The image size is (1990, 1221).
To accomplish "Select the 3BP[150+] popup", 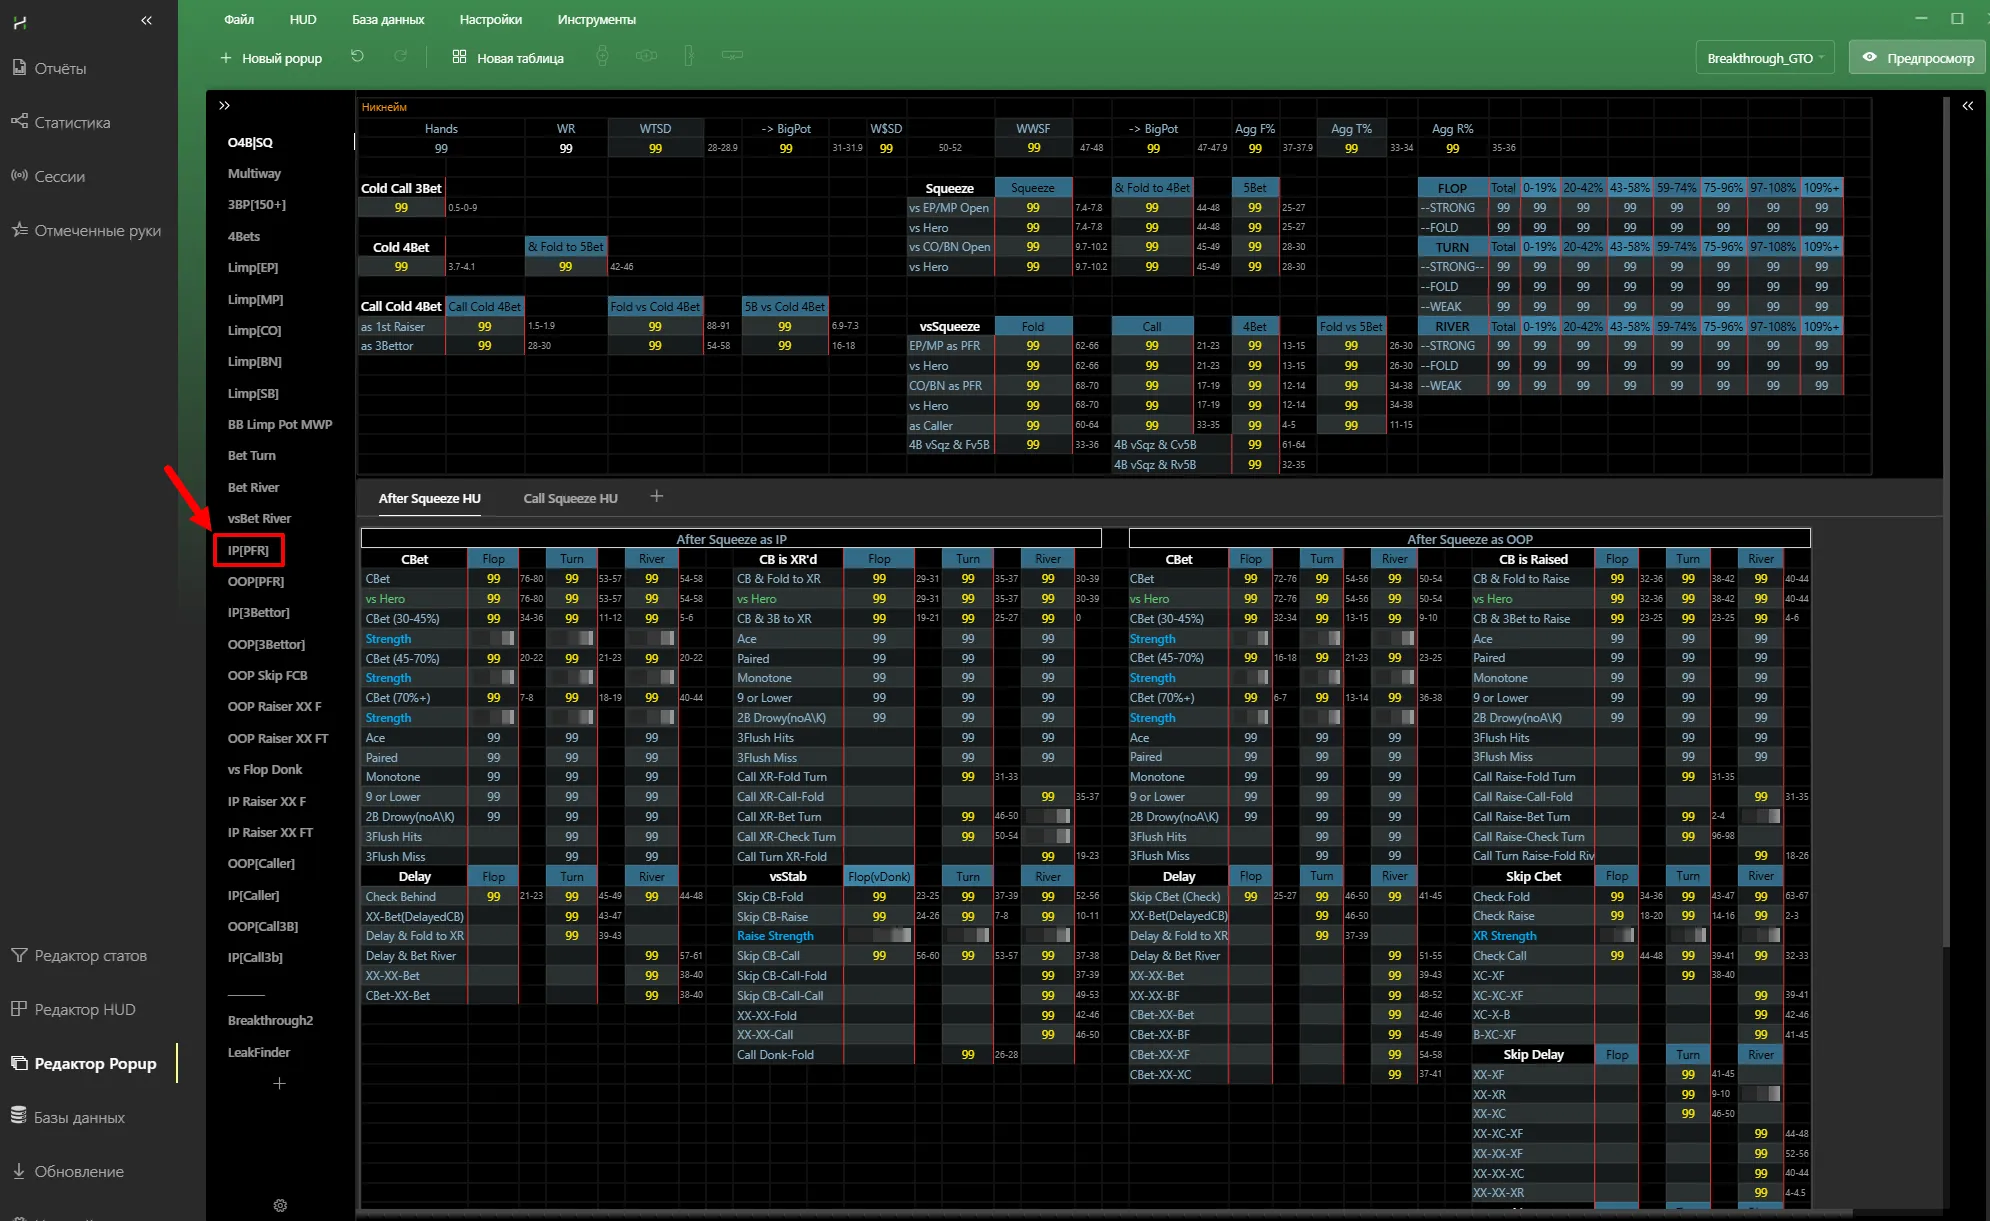I will tap(256, 204).
